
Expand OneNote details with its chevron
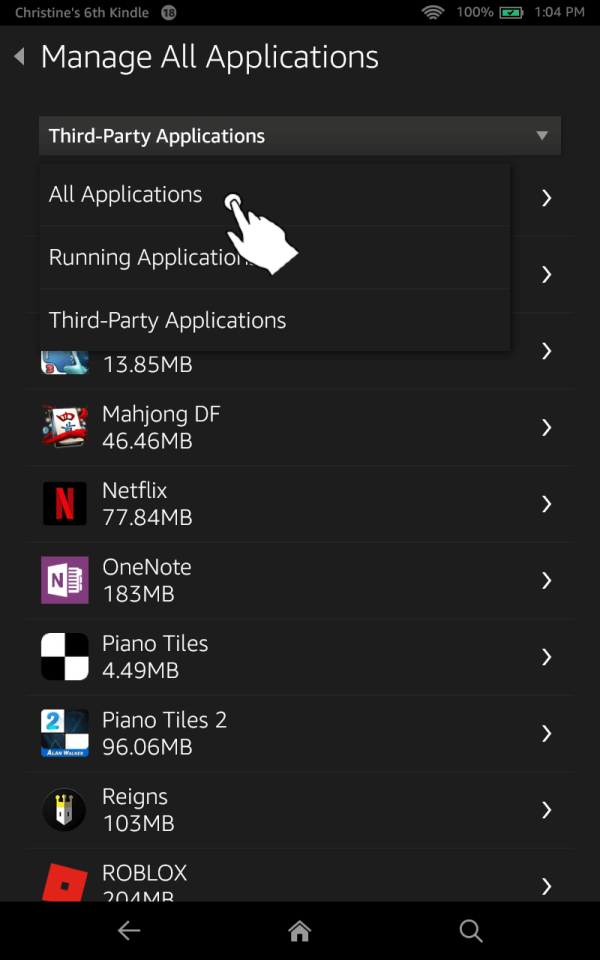pyautogui.click(x=546, y=580)
